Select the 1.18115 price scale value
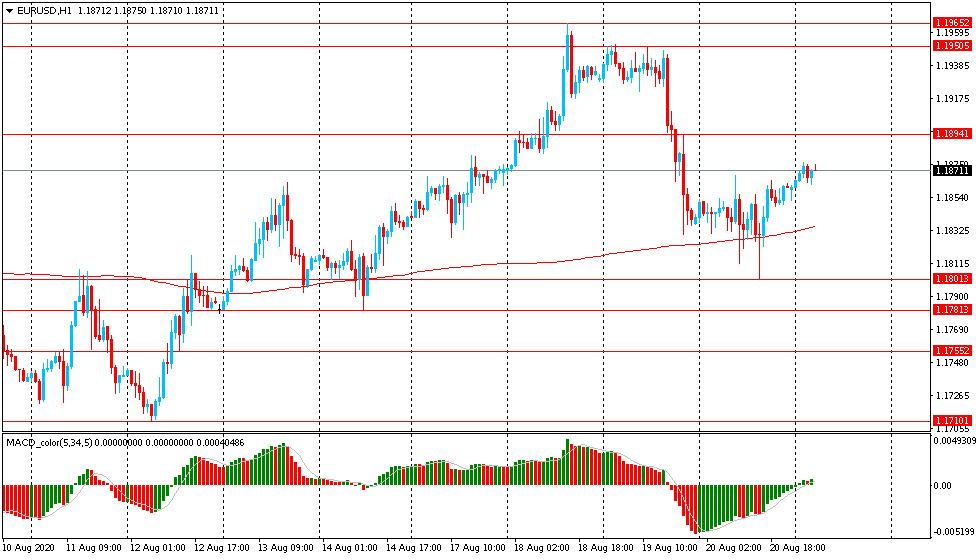Image resolution: width=976 pixels, height=559 pixels. (x=953, y=264)
